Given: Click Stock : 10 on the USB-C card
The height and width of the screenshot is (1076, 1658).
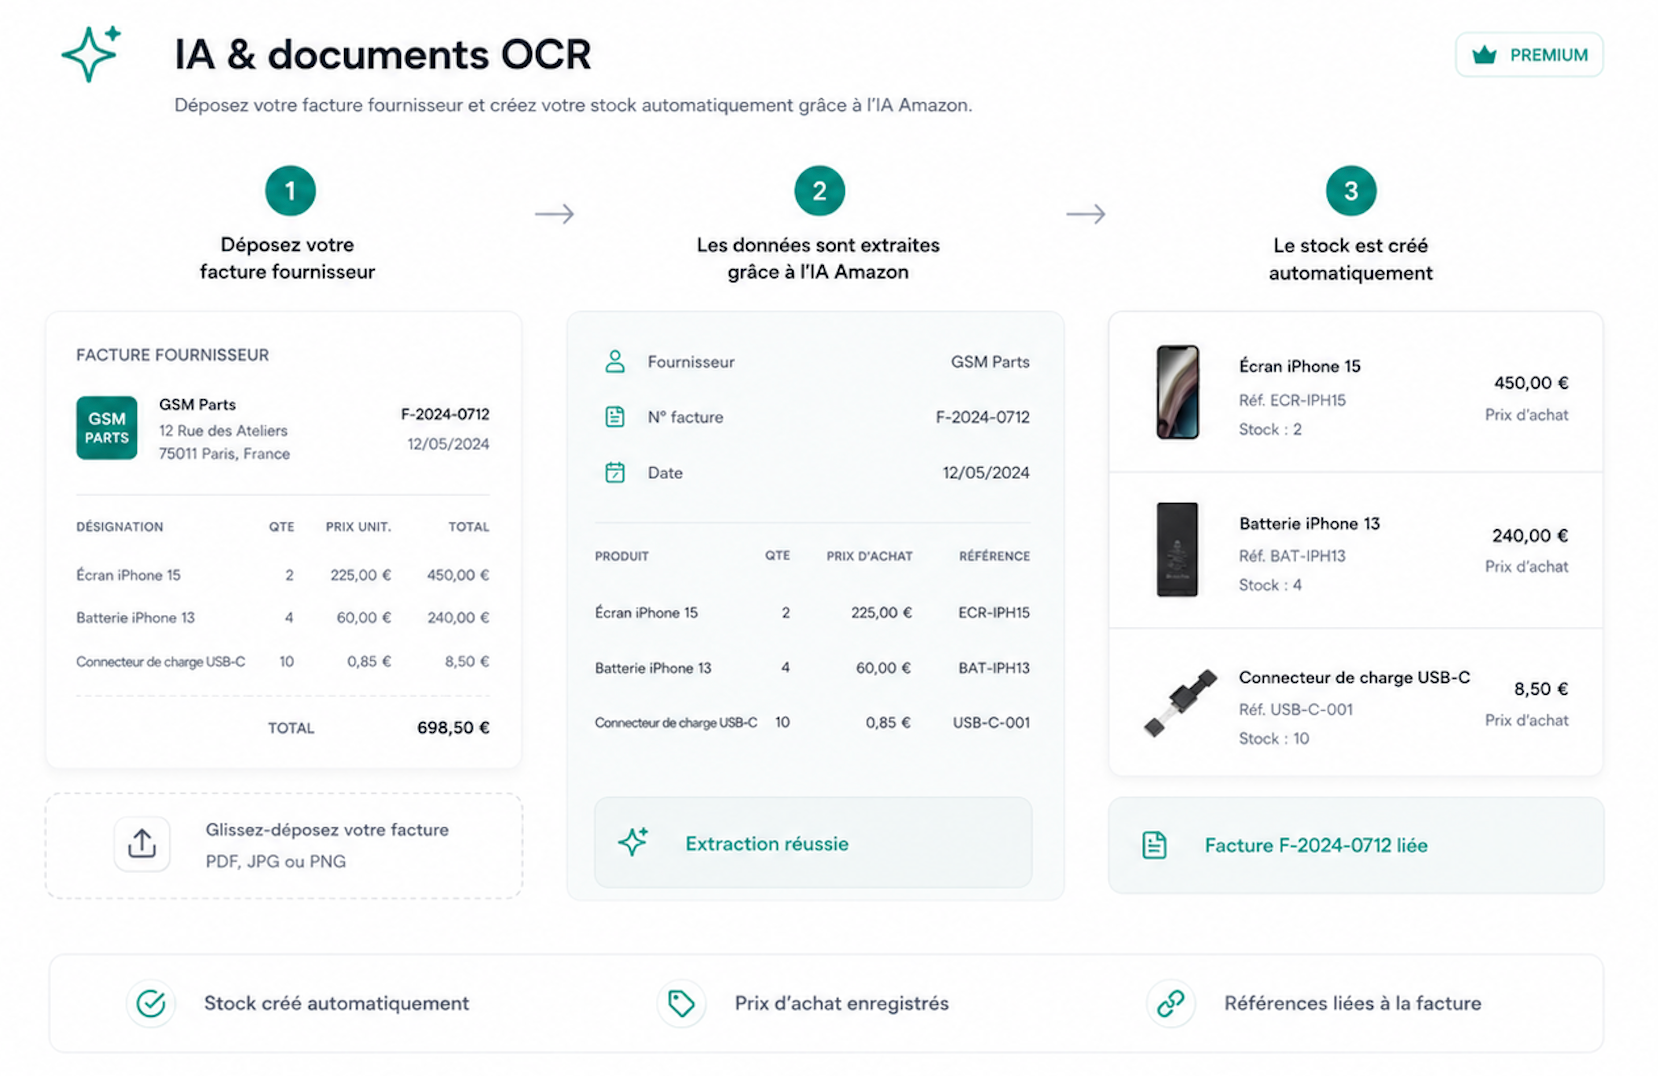Looking at the screenshot, I should click(1274, 739).
